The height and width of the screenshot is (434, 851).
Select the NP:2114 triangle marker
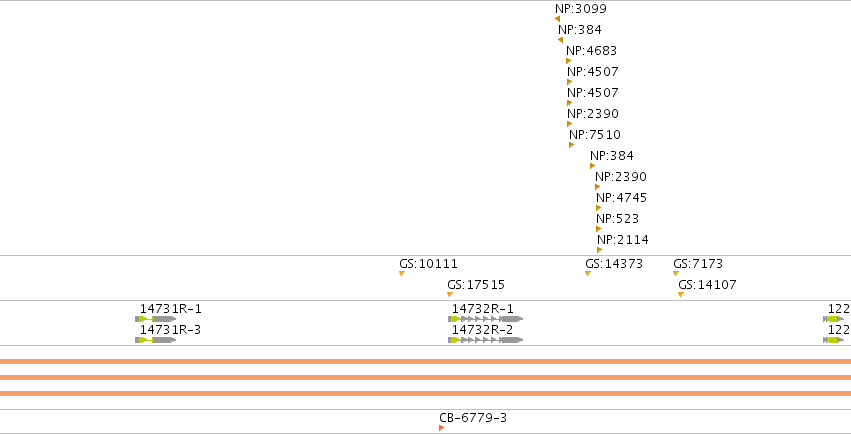tap(600, 250)
